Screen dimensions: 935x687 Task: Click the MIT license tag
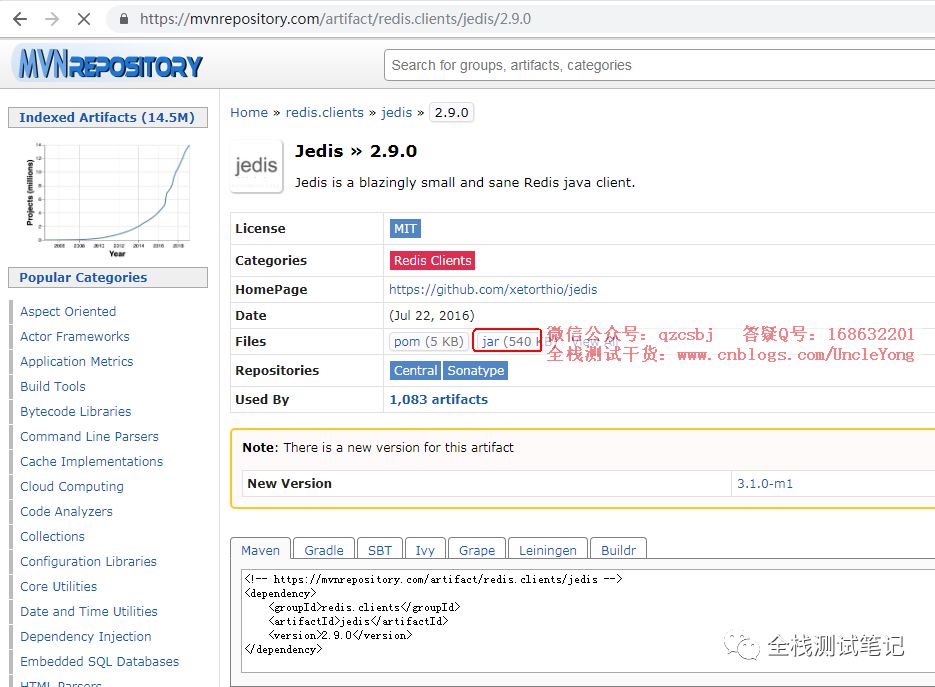pos(405,228)
